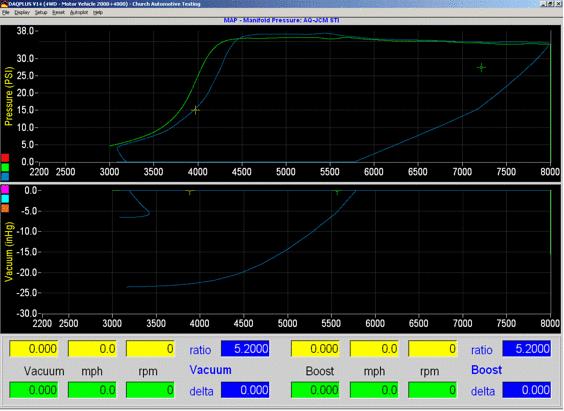Click the Boost delta 0.000 field
The width and height of the screenshot is (564, 411).
point(527,390)
